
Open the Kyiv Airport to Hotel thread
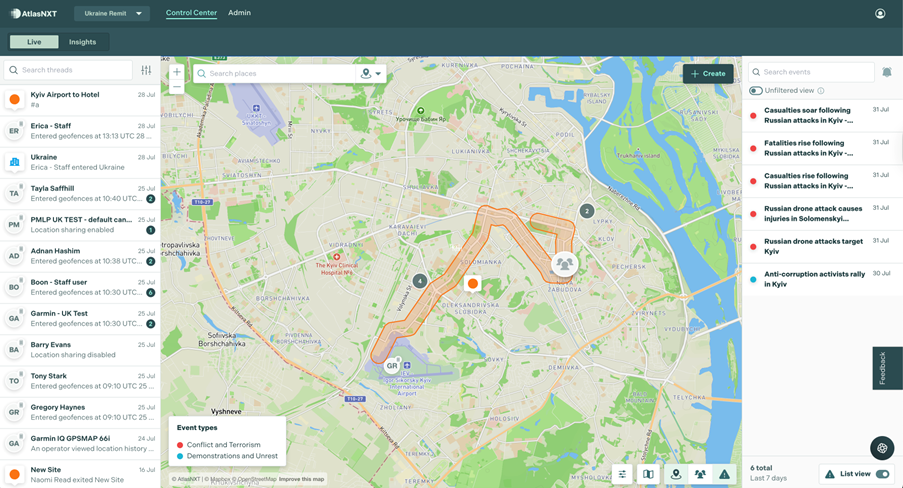tap(80, 100)
